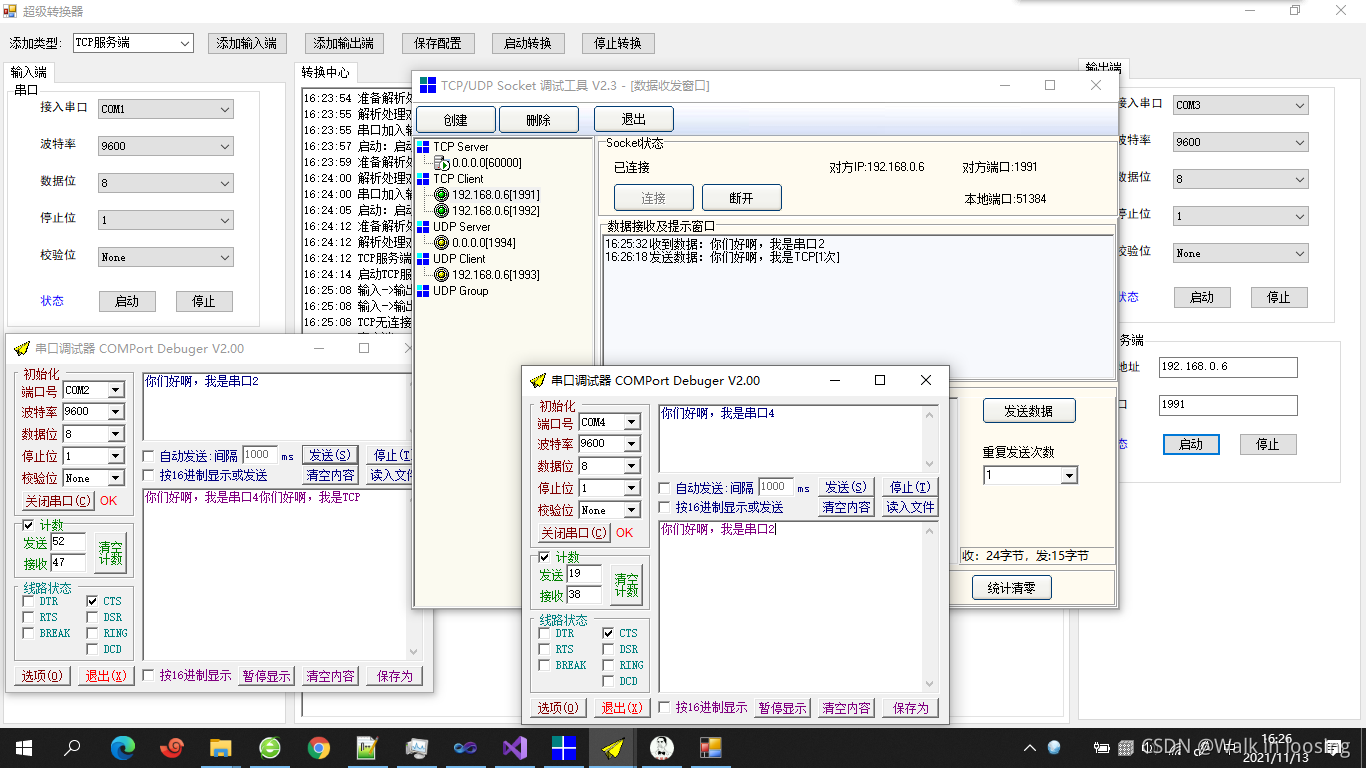Image resolution: width=1366 pixels, height=768 pixels.
Task: Open the Windows Start menu
Action: tap(24, 747)
